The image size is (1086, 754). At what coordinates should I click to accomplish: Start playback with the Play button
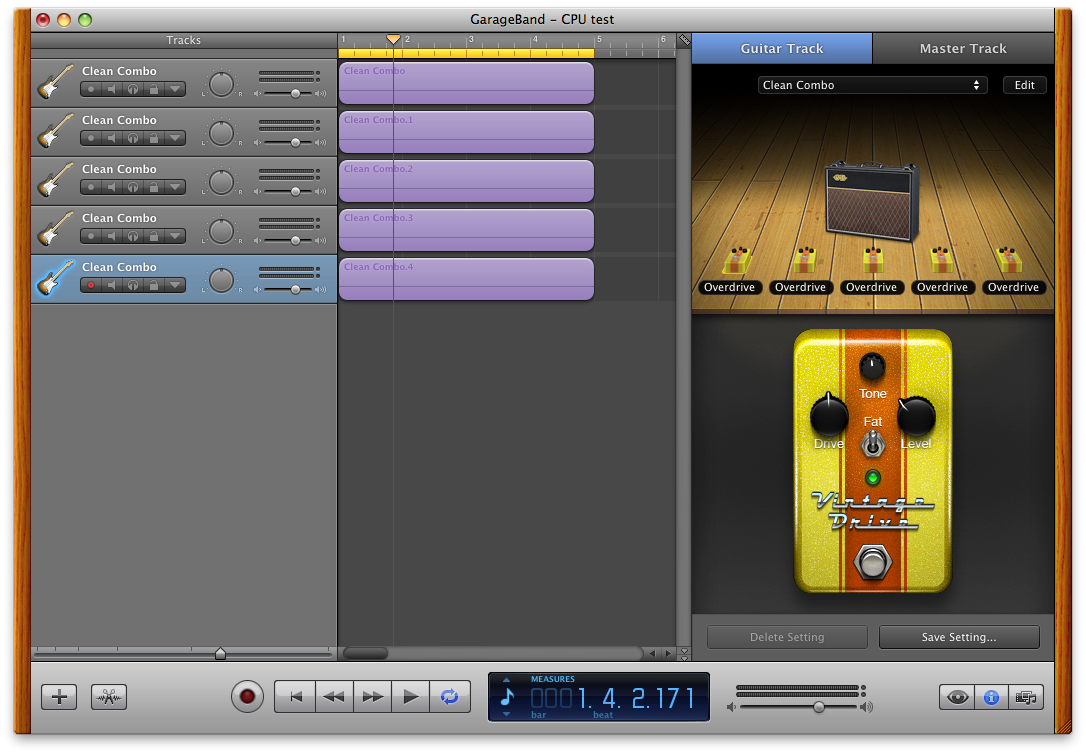pyautogui.click(x=411, y=697)
